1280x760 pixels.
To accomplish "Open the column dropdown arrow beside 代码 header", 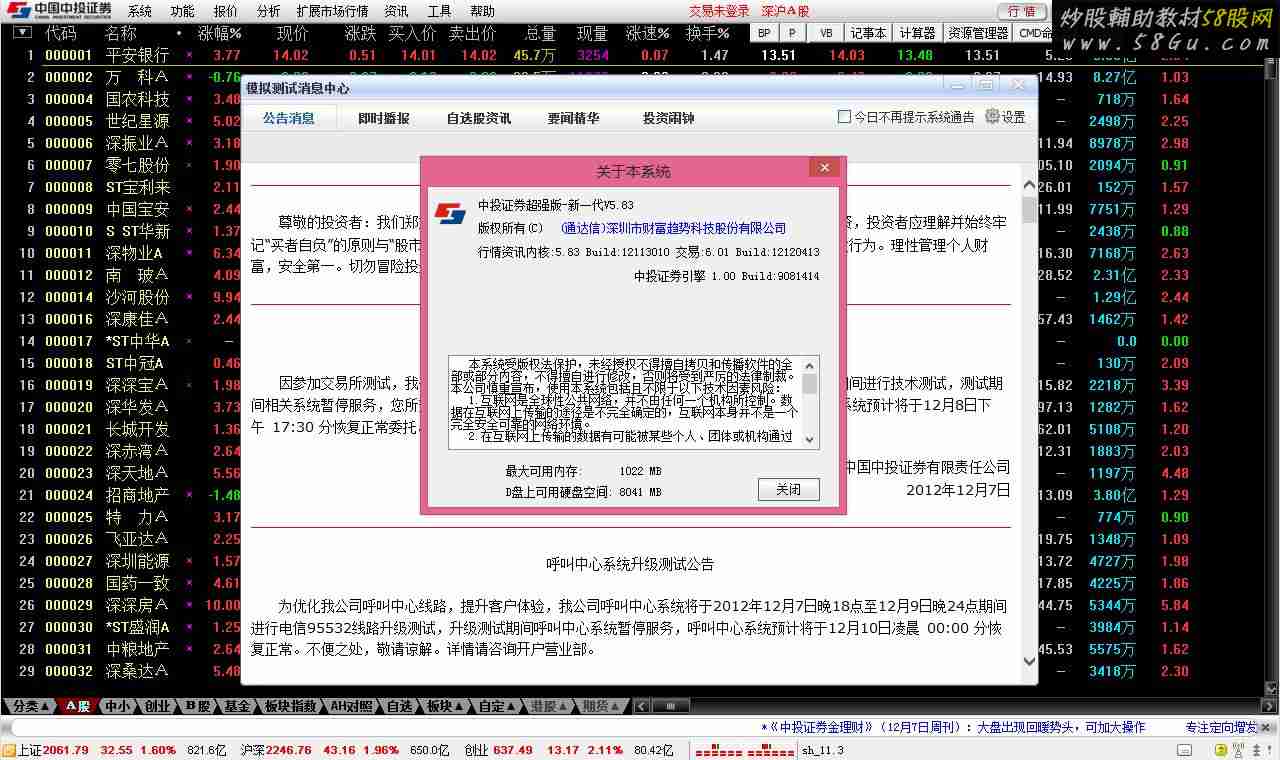I will [x=21, y=33].
